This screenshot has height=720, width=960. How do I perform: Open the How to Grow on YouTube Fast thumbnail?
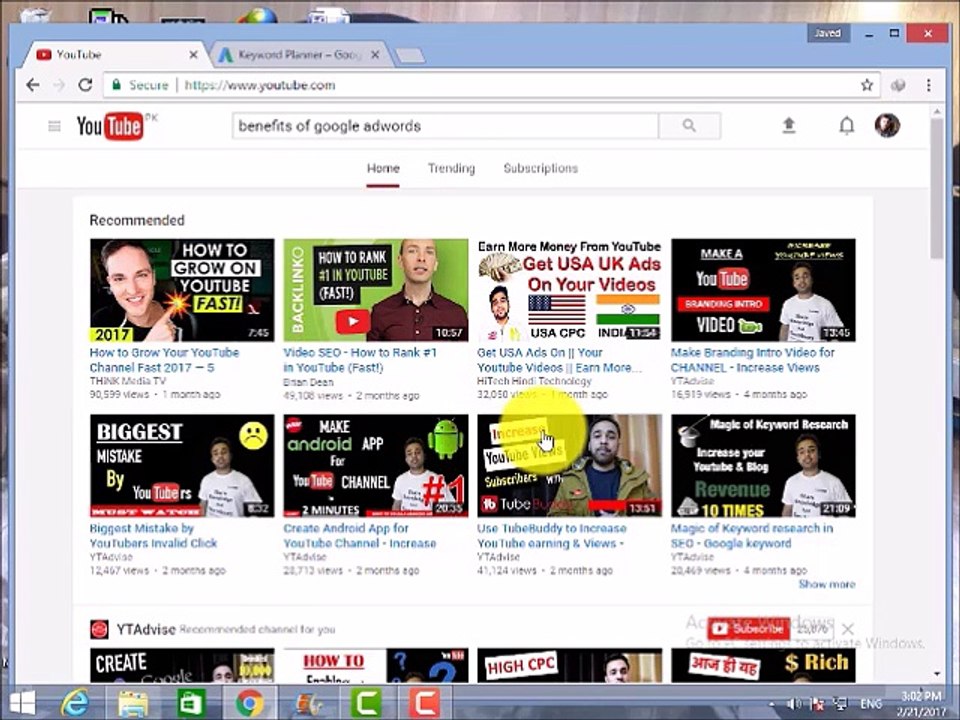click(x=182, y=290)
